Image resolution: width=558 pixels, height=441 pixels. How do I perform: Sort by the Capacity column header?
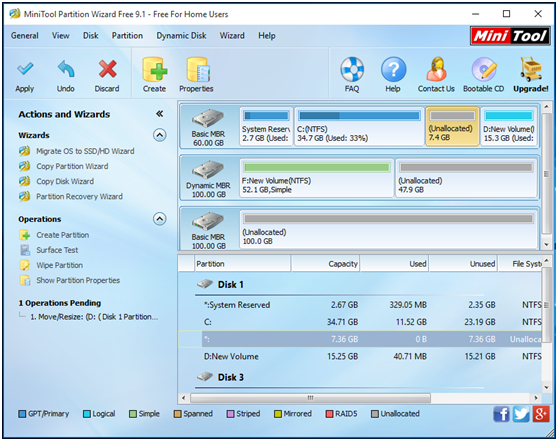(x=325, y=264)
